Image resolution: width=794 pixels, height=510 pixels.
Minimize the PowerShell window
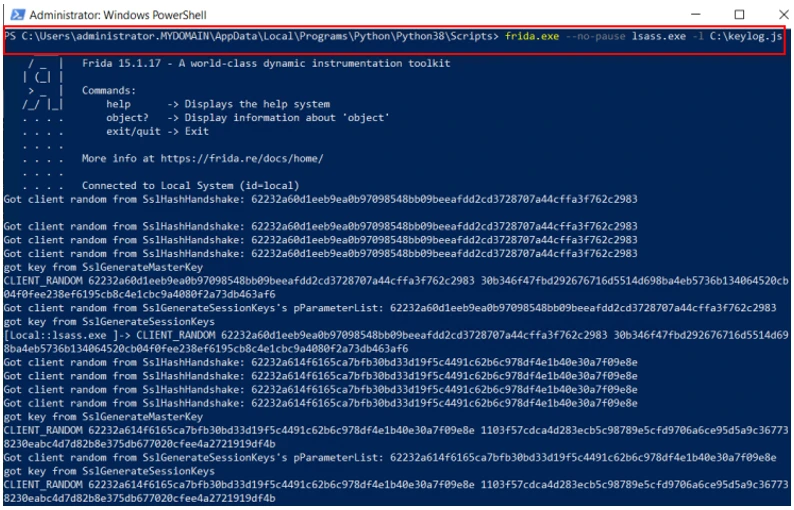(x=697, y=14)
